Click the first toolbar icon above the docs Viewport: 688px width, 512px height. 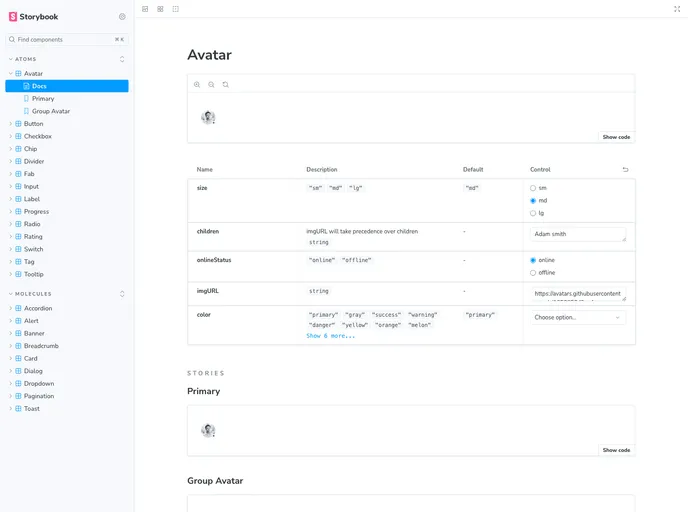(x=145, y=9)
